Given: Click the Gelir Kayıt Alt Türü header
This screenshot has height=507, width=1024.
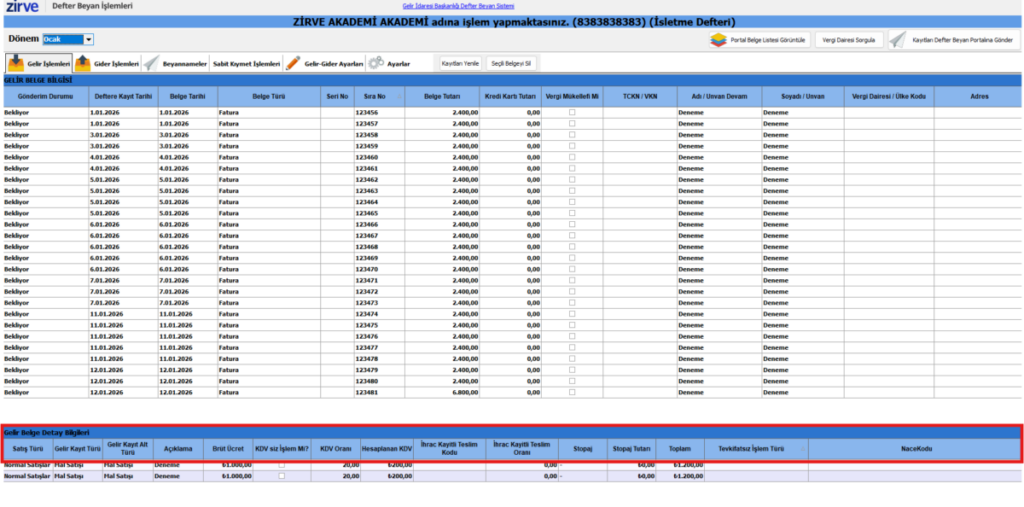Looking at the screenshot, I should 127,449.
